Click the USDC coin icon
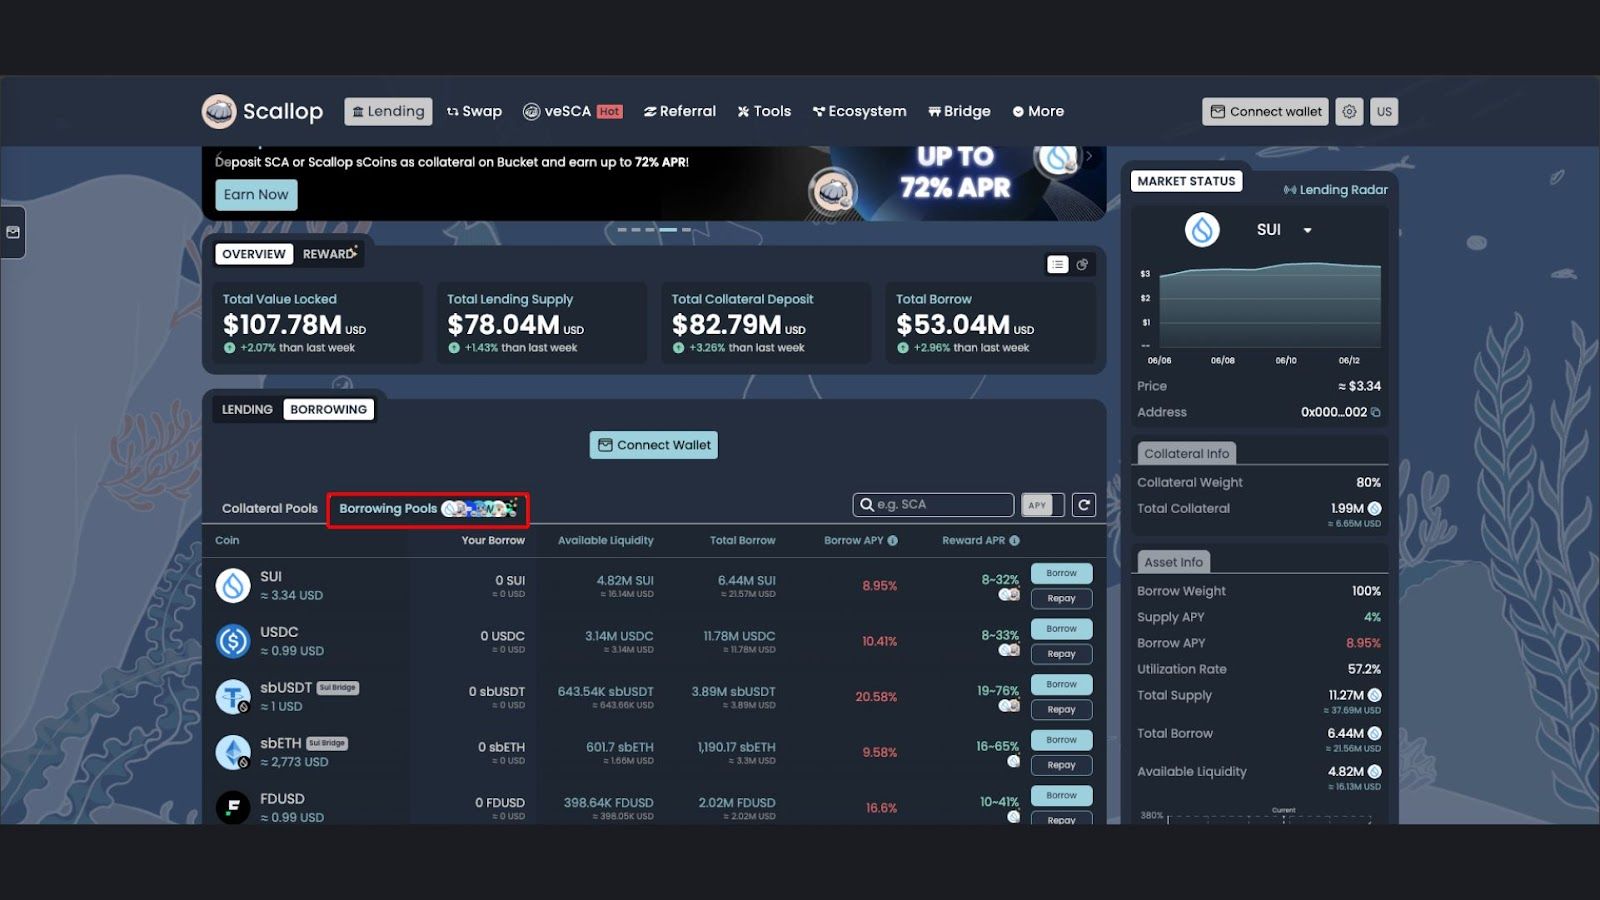 tap(233, 641)
